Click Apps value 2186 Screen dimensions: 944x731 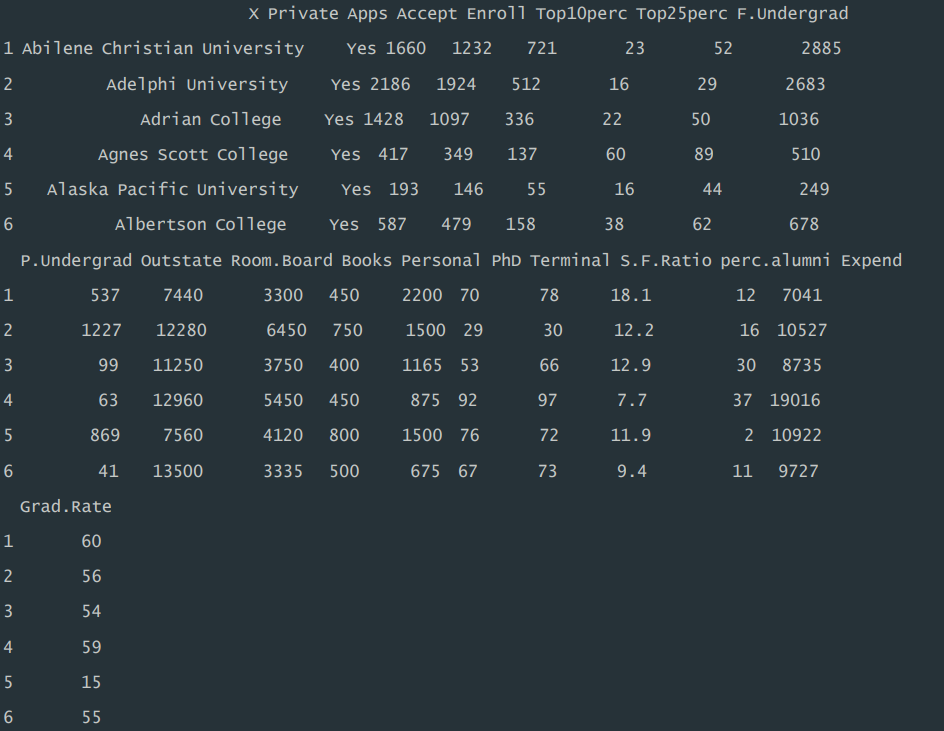tap(390, 84)
